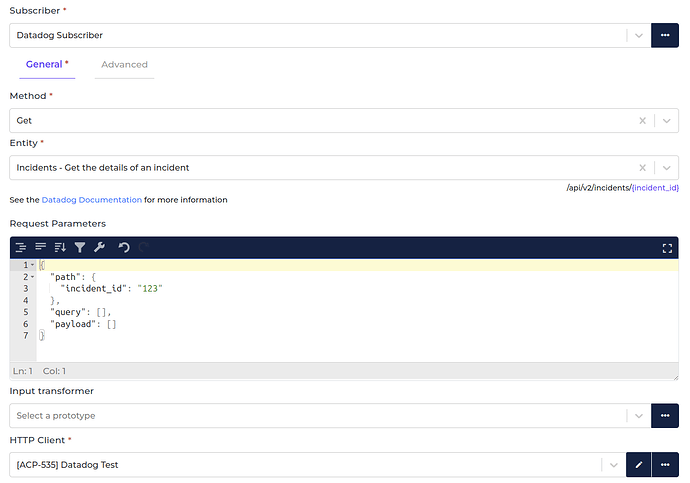690x483 pixels.
Task: Sort JSON contents with the sort icon
Action: click(60, 247)
